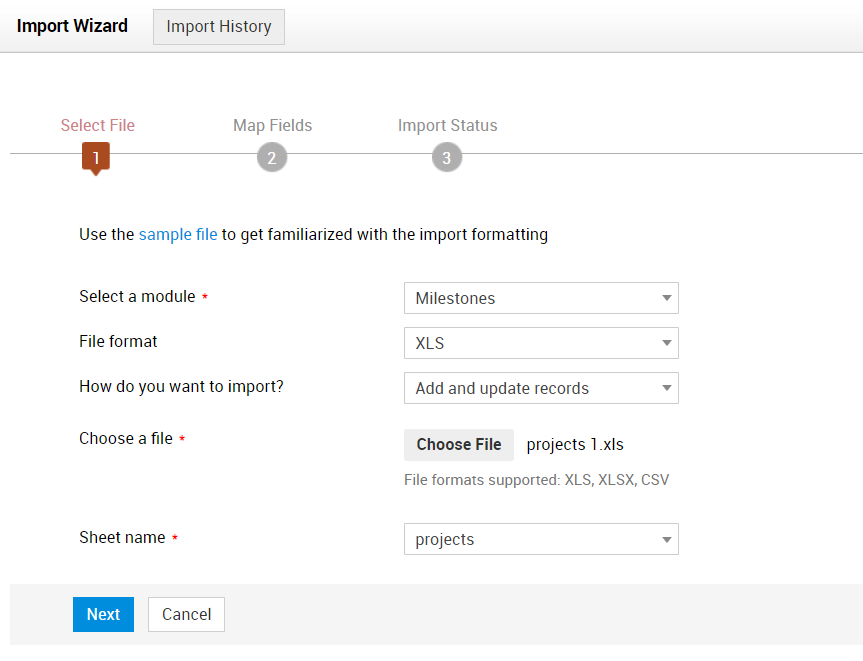The width and height of the screenshot is (863, 661).
Task: Expand the Milestones module dropdown
Action: pos(540,298)
